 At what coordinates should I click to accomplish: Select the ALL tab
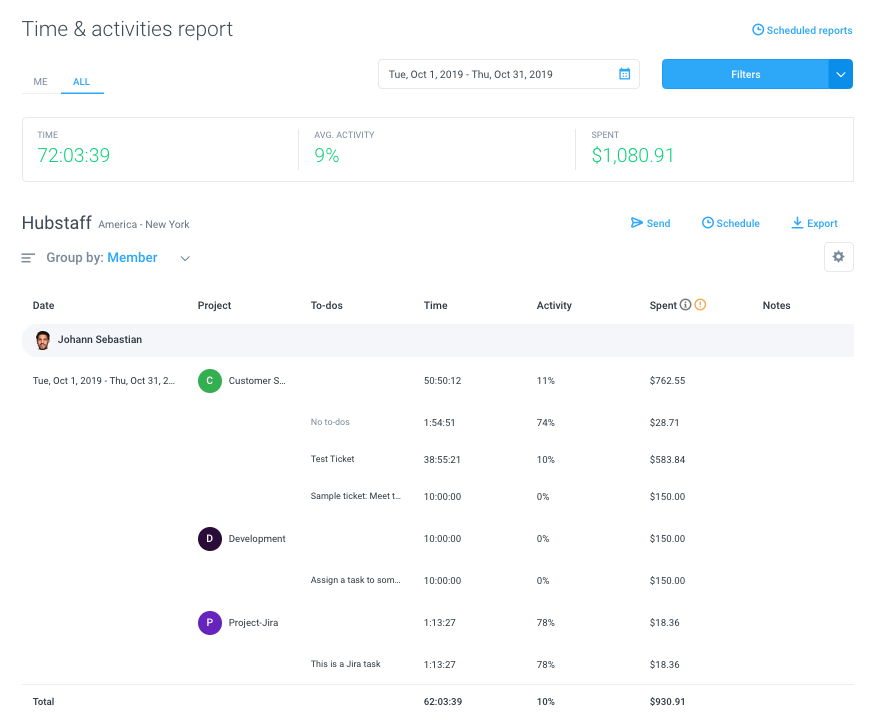82,82
